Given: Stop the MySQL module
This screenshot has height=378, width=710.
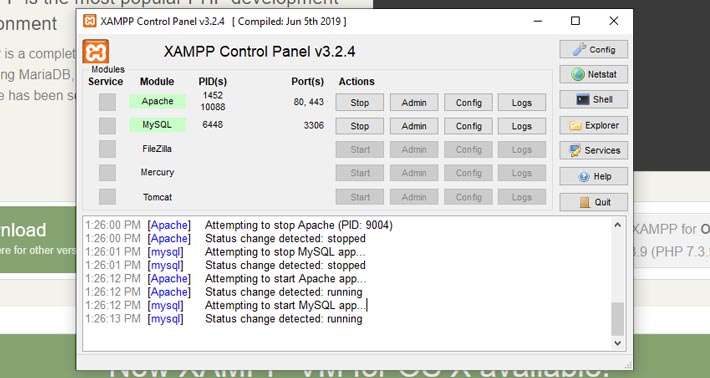Looking at the screenshot, I should pyautogui.click(x=360, y=126).
